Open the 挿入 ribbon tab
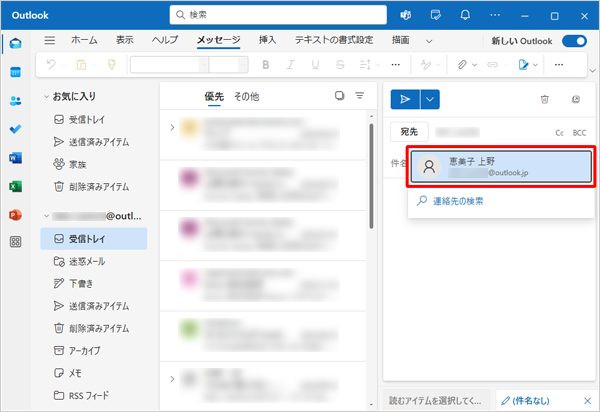This screenshot has height=412, width=600. click(267, 40)
